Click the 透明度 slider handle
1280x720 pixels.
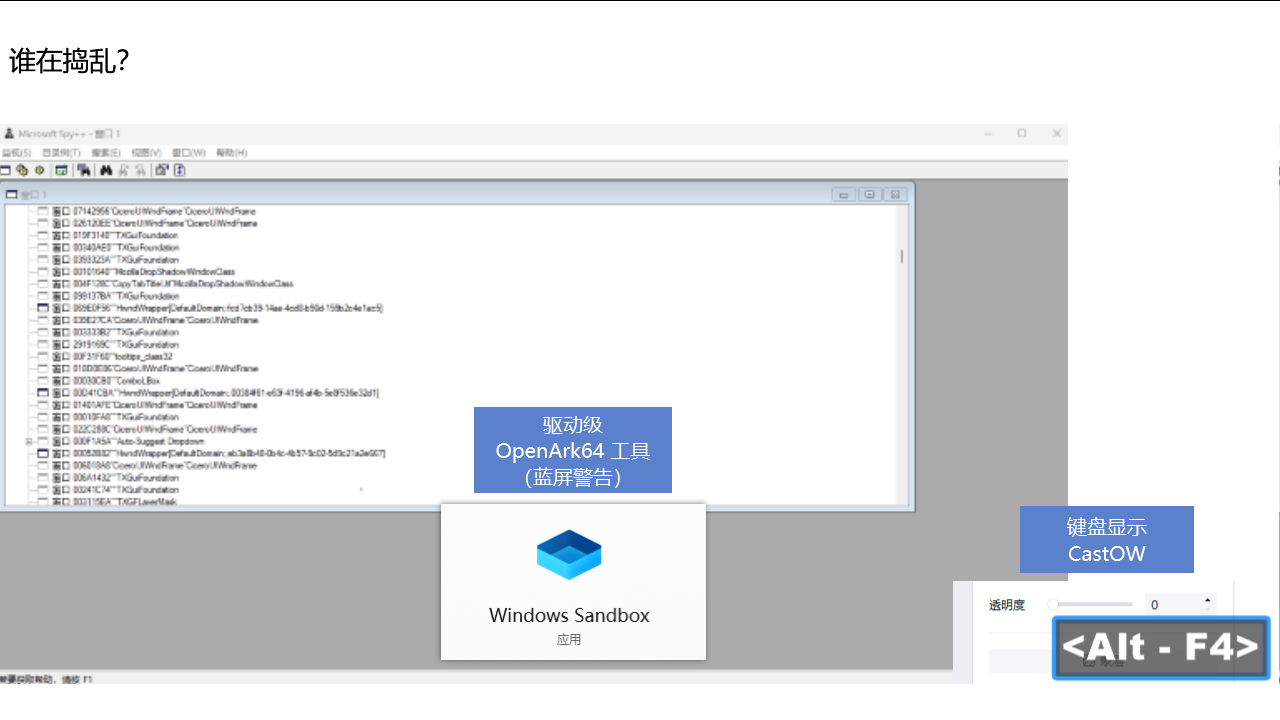pyautogui.click(x=1053, y=604)
